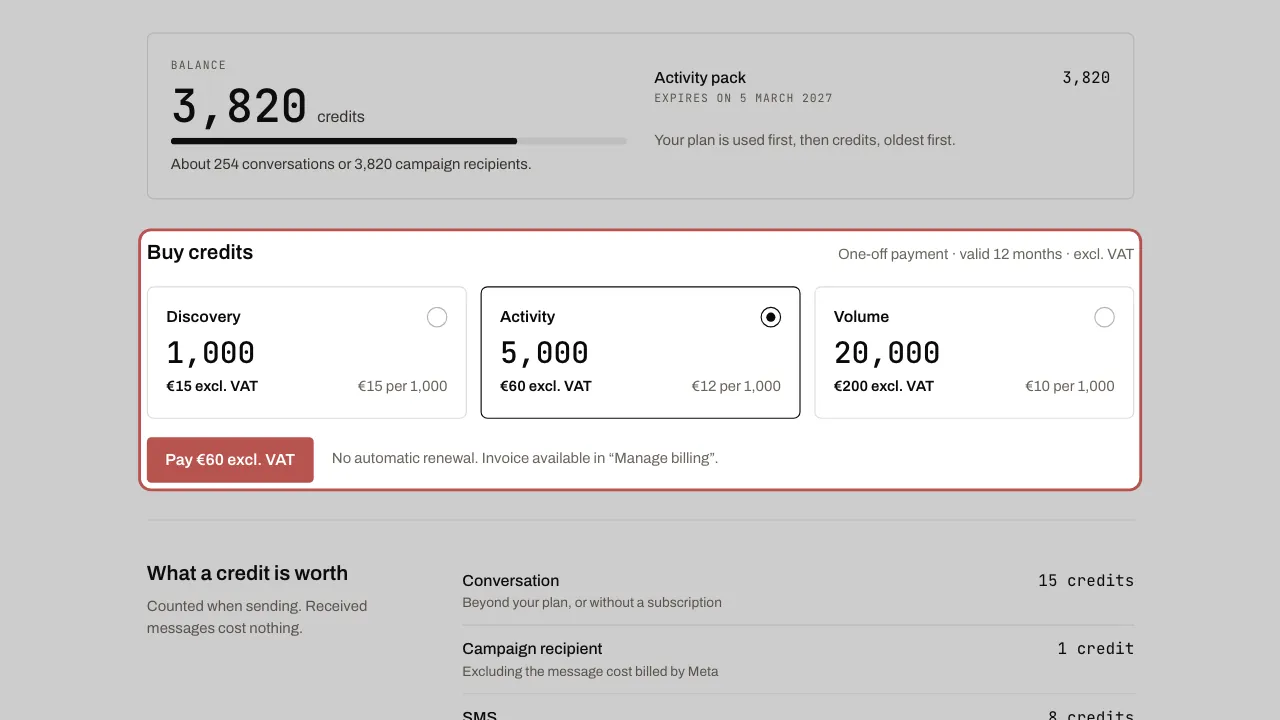The image size is (1280, 720).
Task: Click the No automatic renewal notice
Action: click(525, 459)
